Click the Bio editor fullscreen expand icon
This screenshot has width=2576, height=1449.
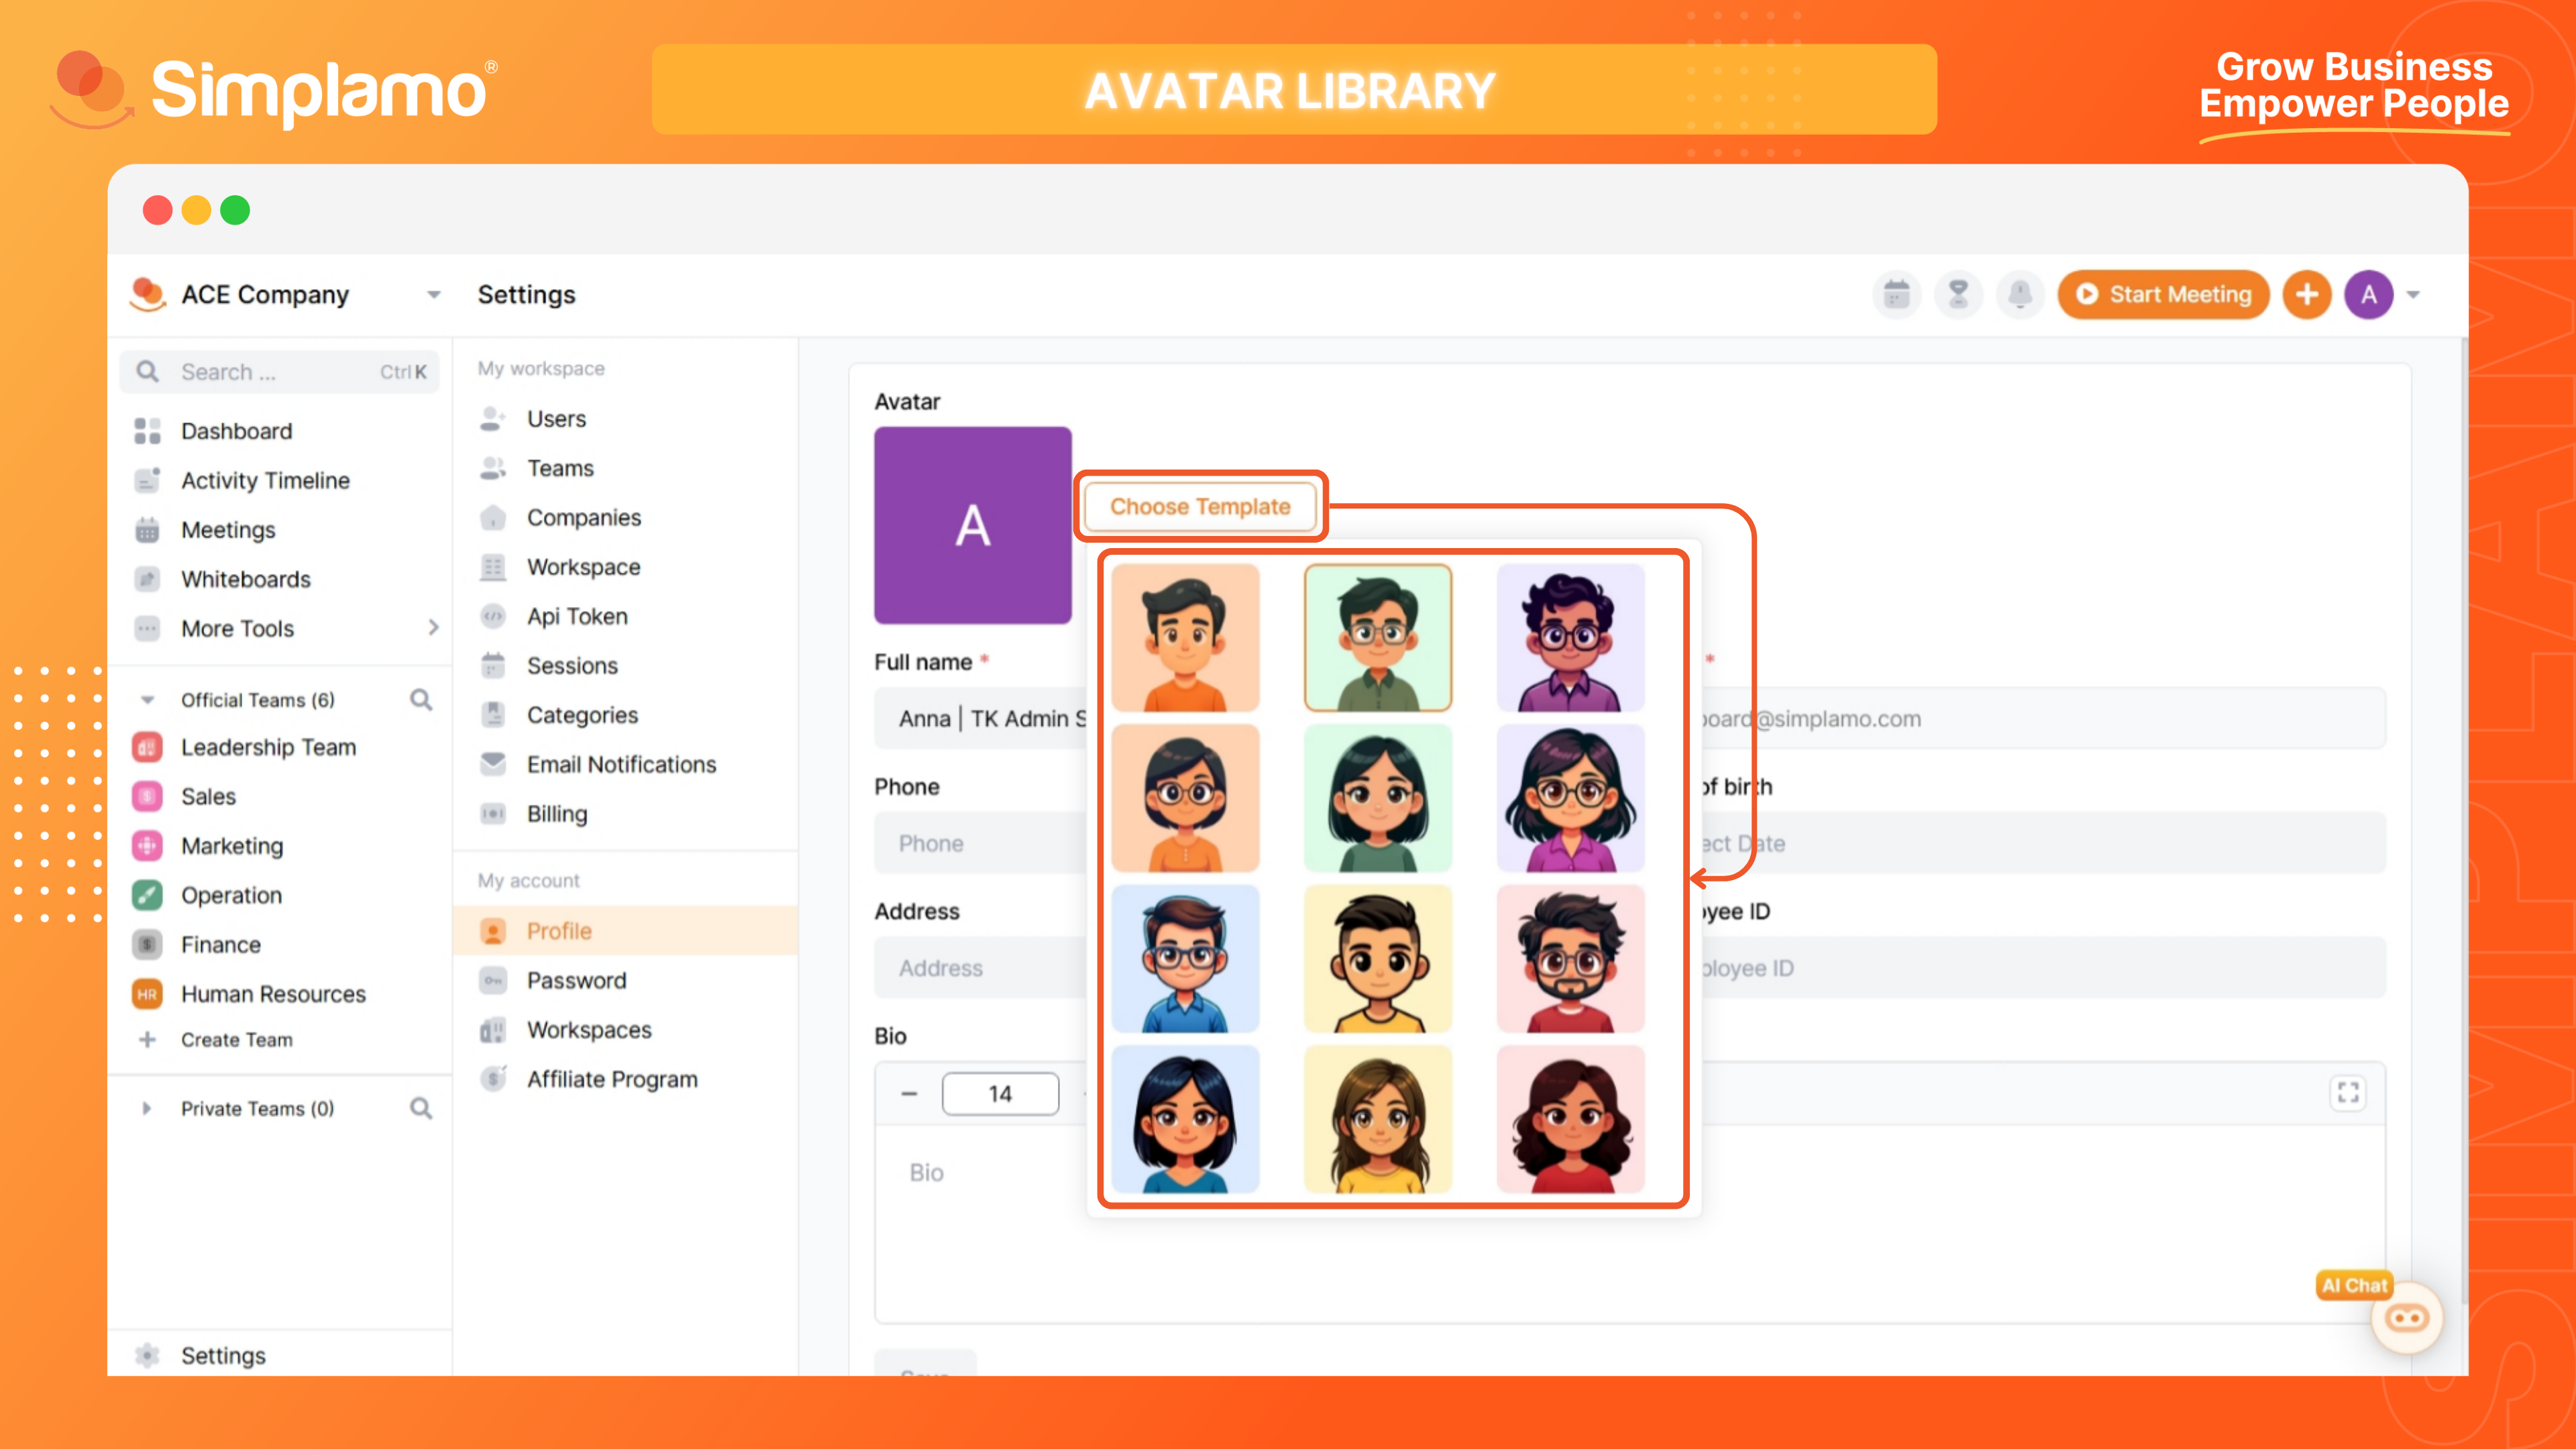2347,1092
